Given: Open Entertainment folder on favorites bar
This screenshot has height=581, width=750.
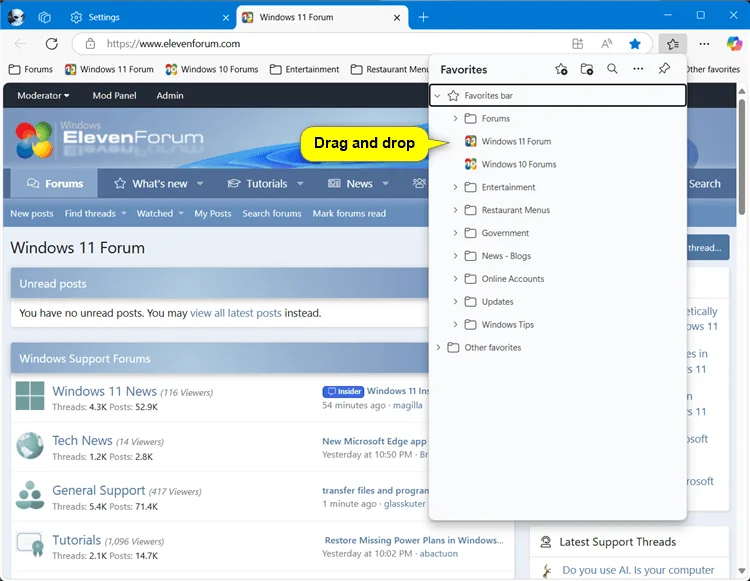Looking at the screenshot, I should 304,69.
